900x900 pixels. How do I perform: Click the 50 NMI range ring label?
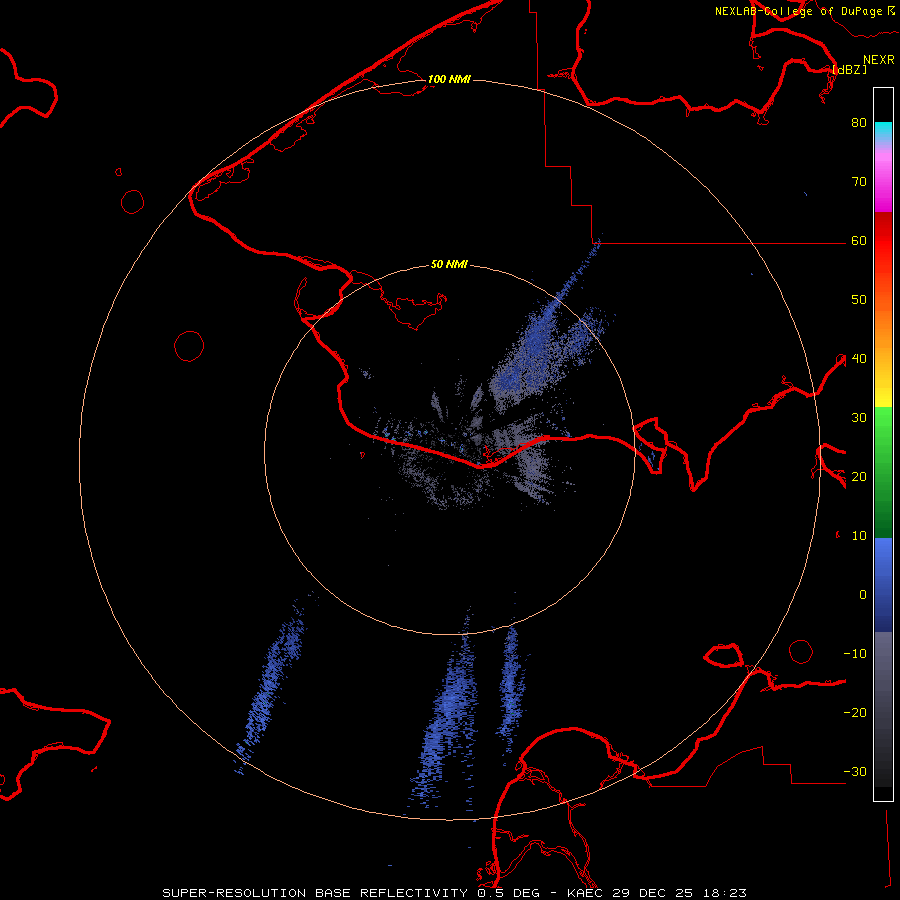coord(449,265)
